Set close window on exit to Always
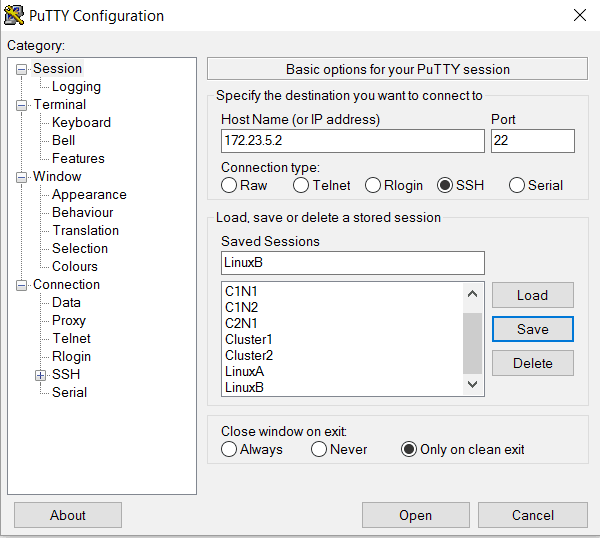This screenshot has width=600, height=538. 229,450
